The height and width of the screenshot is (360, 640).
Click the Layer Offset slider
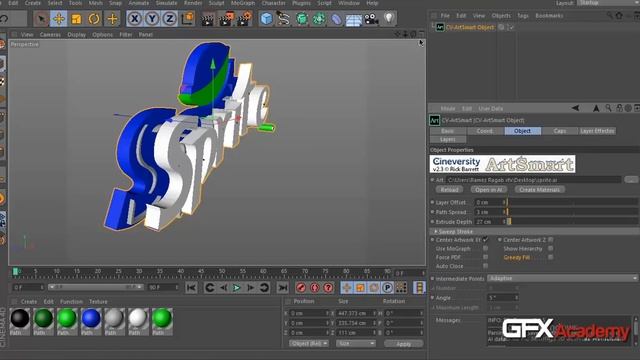click(x=572, y=202)
